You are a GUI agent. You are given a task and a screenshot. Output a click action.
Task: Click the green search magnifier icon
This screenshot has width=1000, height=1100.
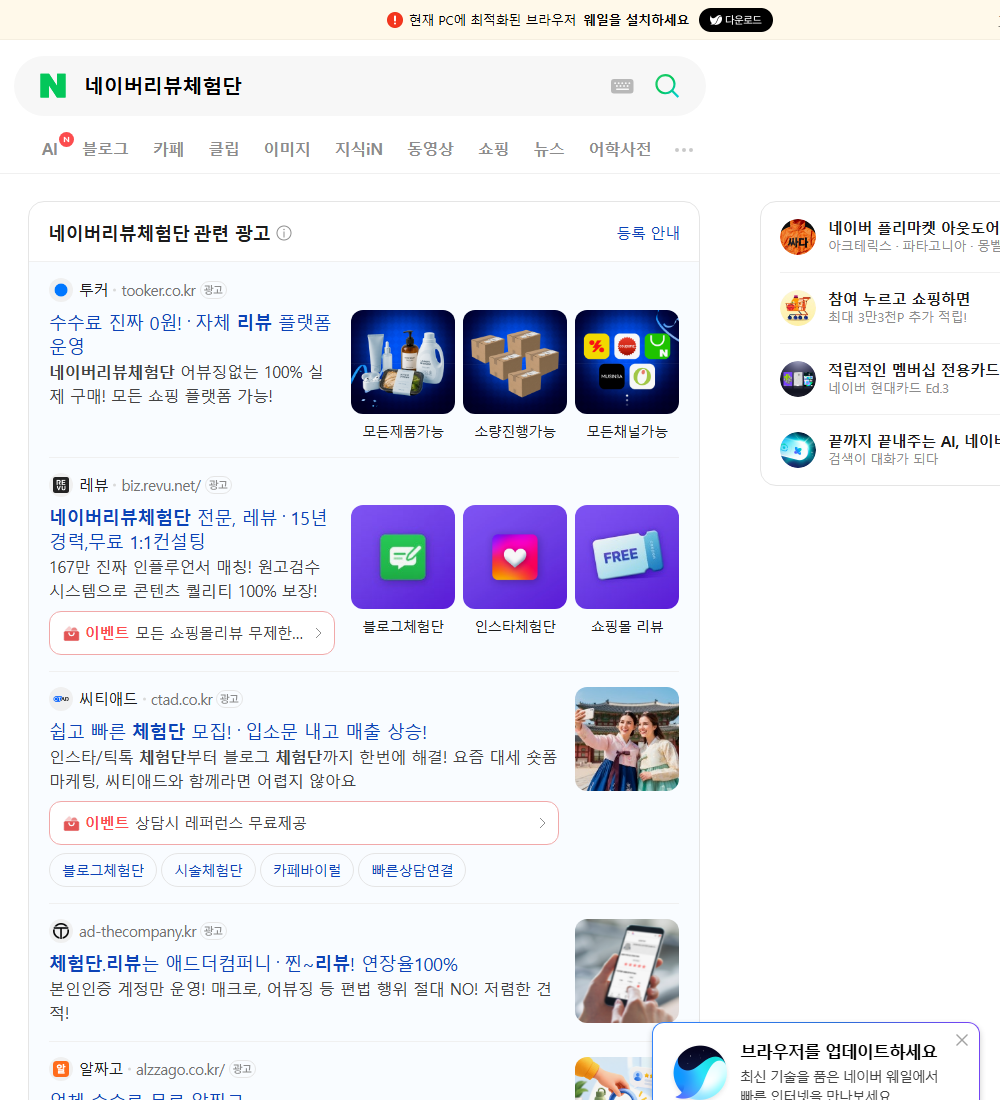coord(667,86)
